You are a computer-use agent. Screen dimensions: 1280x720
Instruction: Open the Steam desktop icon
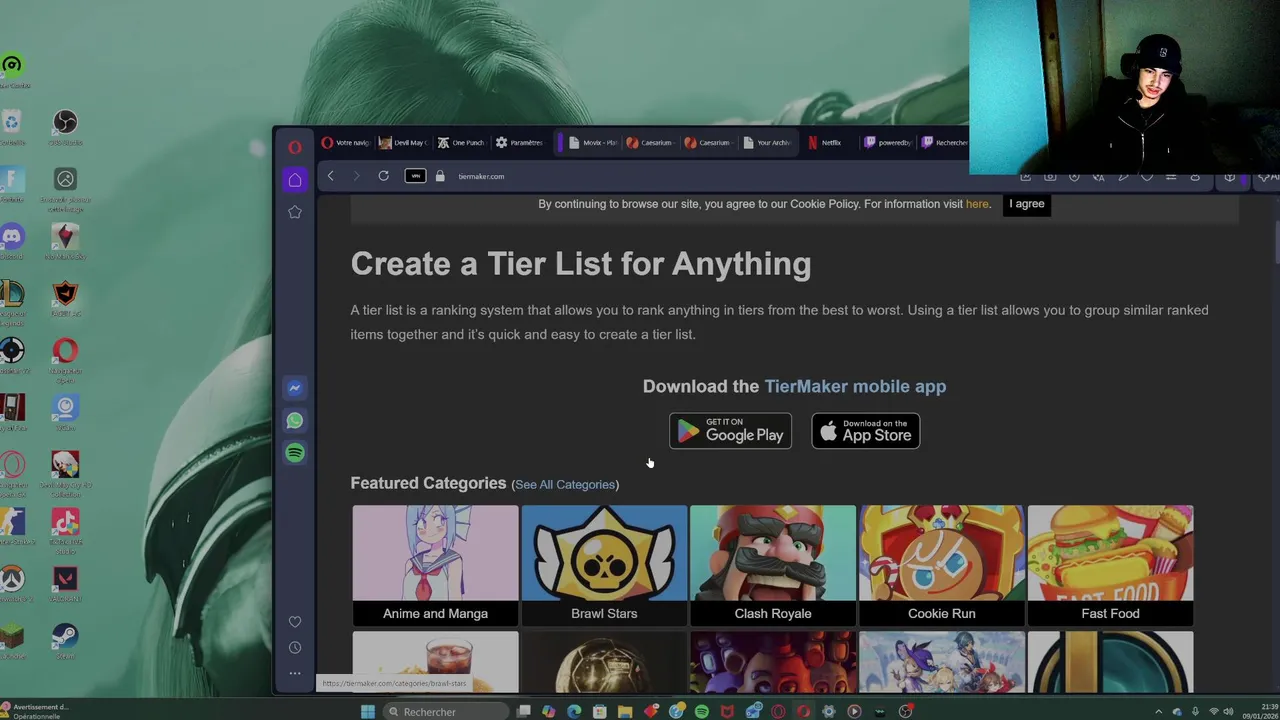pos(65,640)
